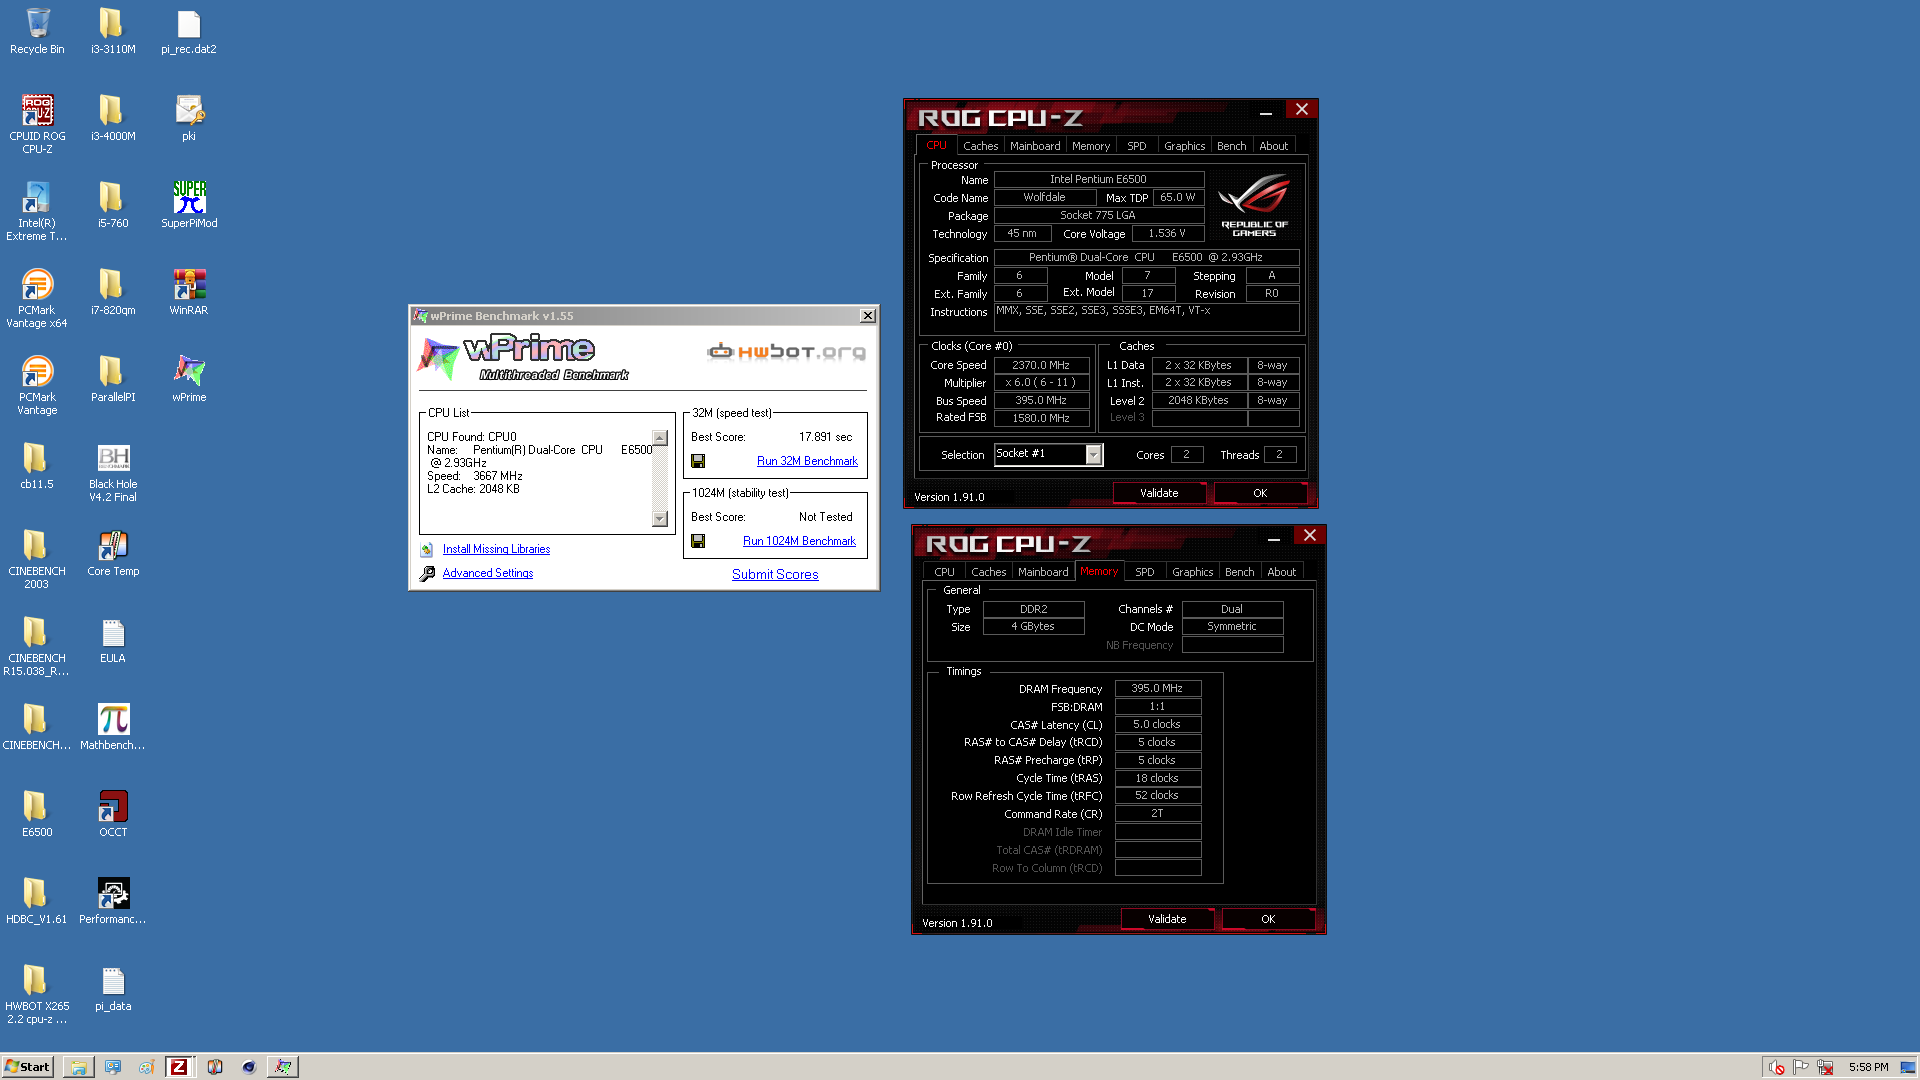Open the Recycle Bin icon
The image size is (1920, 1080).
point(37,31)
